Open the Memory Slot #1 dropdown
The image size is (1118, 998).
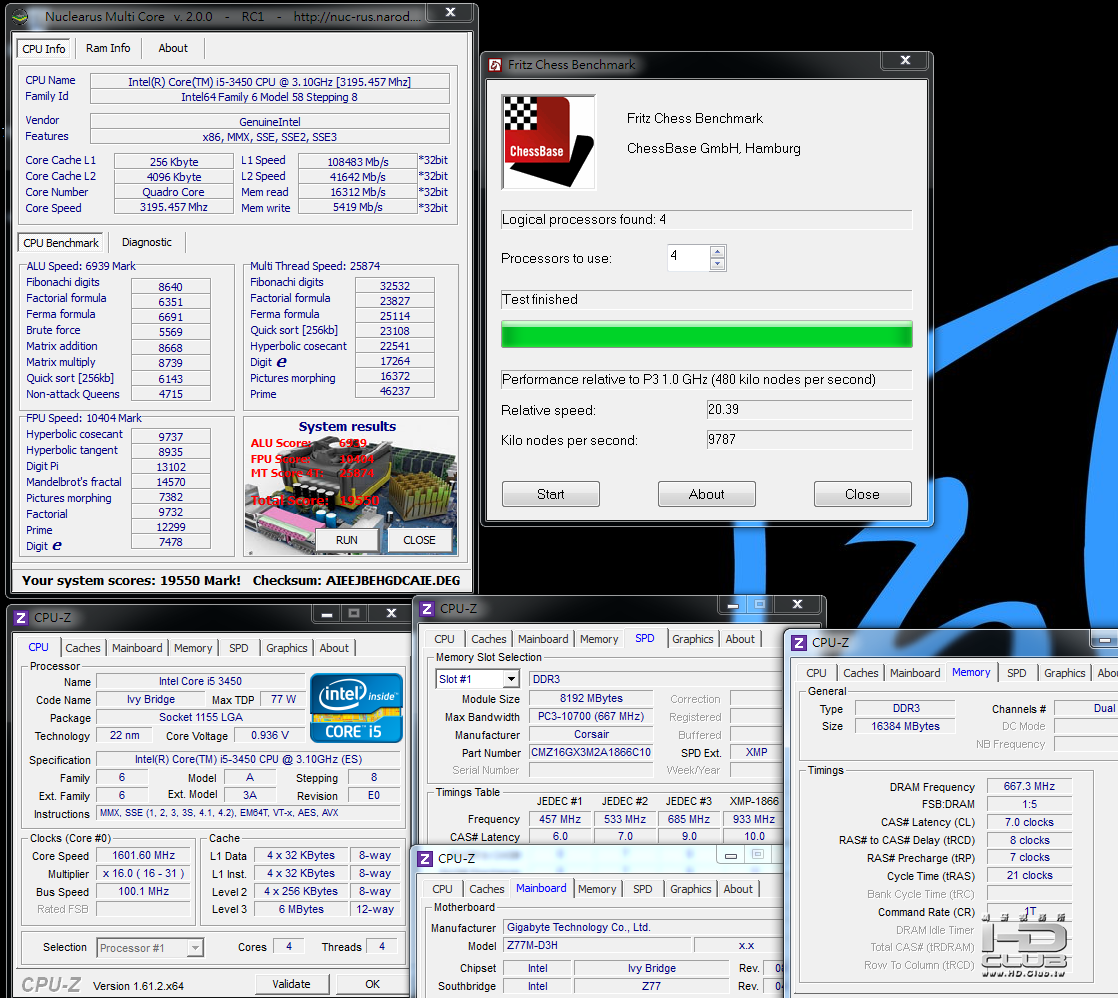(x=511, y=679)
